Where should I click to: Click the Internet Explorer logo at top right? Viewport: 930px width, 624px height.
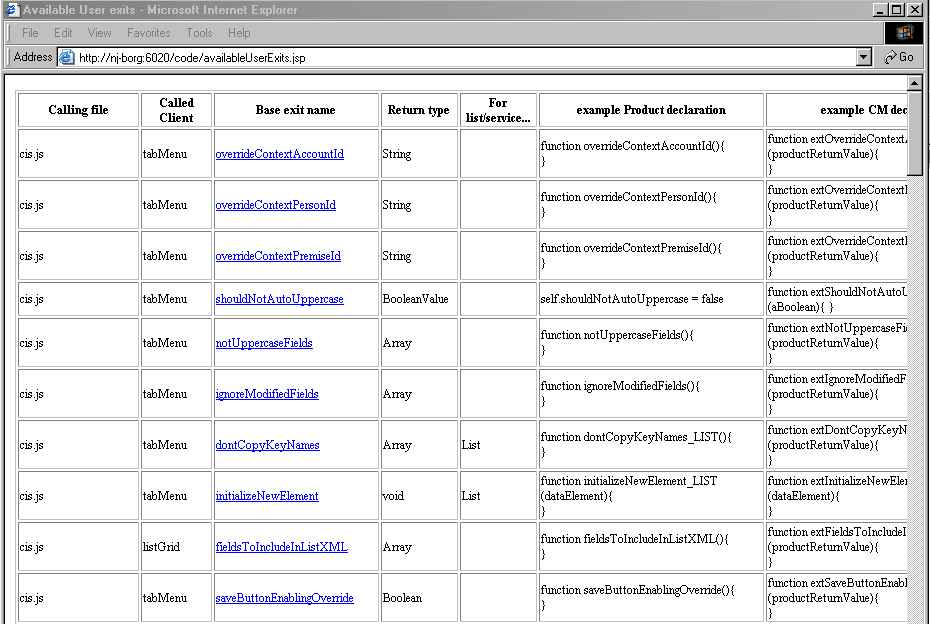point(903,32)
